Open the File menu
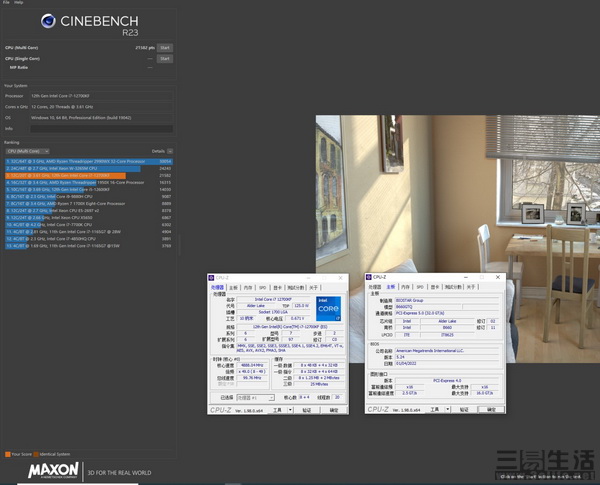The image size is (600, 485). click(x=6, y=3)
